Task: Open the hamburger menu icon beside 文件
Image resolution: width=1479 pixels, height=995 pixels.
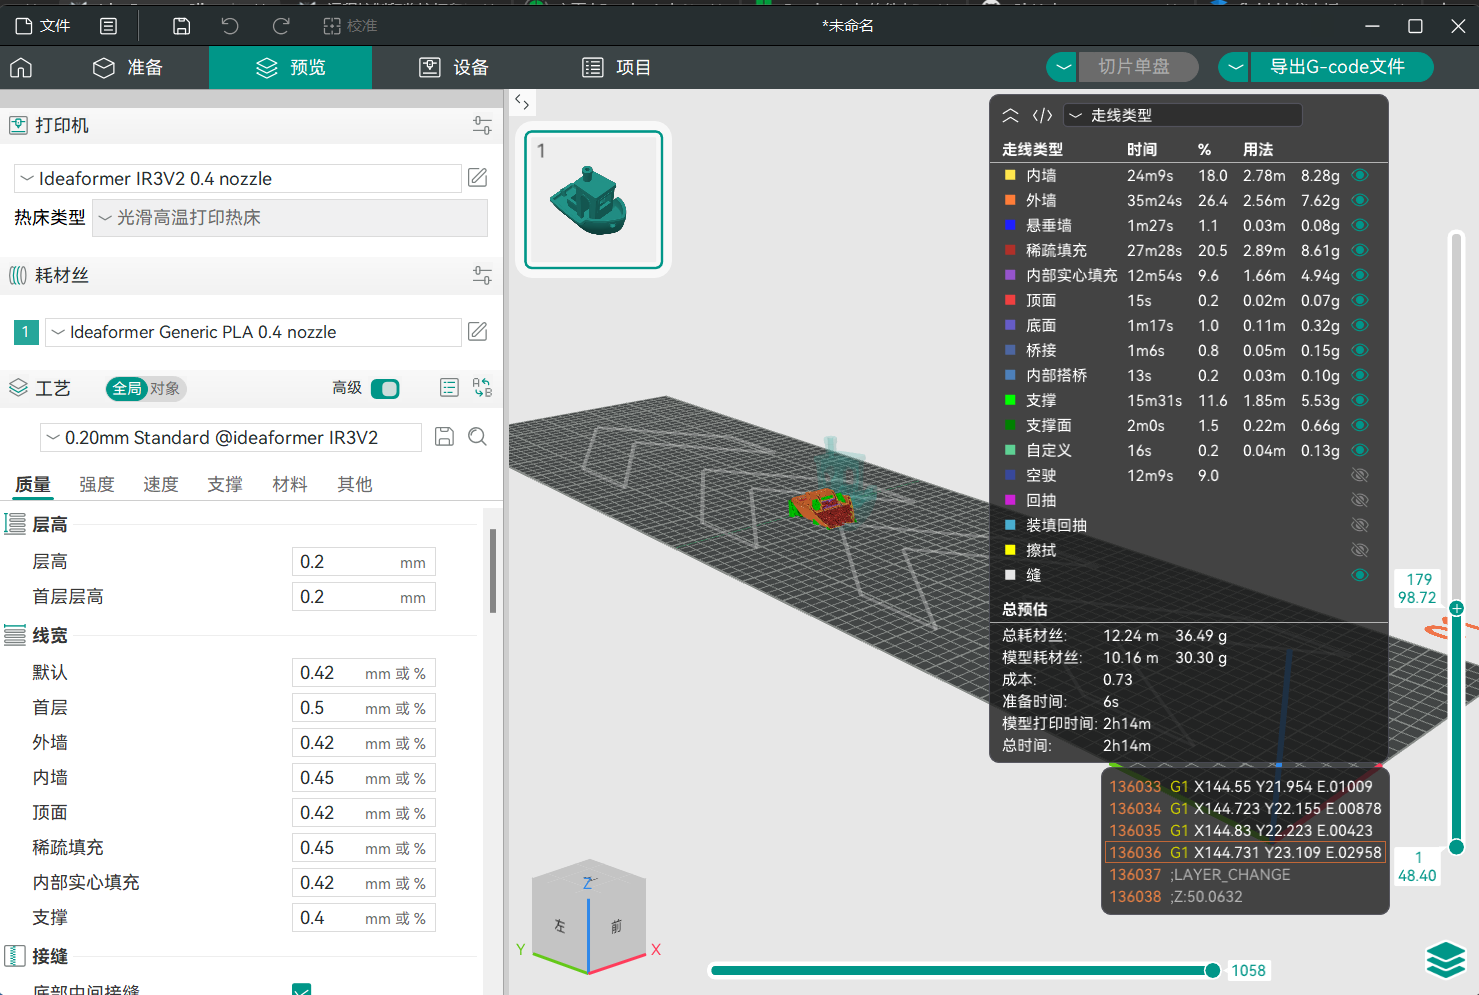Action: [109, 26]
